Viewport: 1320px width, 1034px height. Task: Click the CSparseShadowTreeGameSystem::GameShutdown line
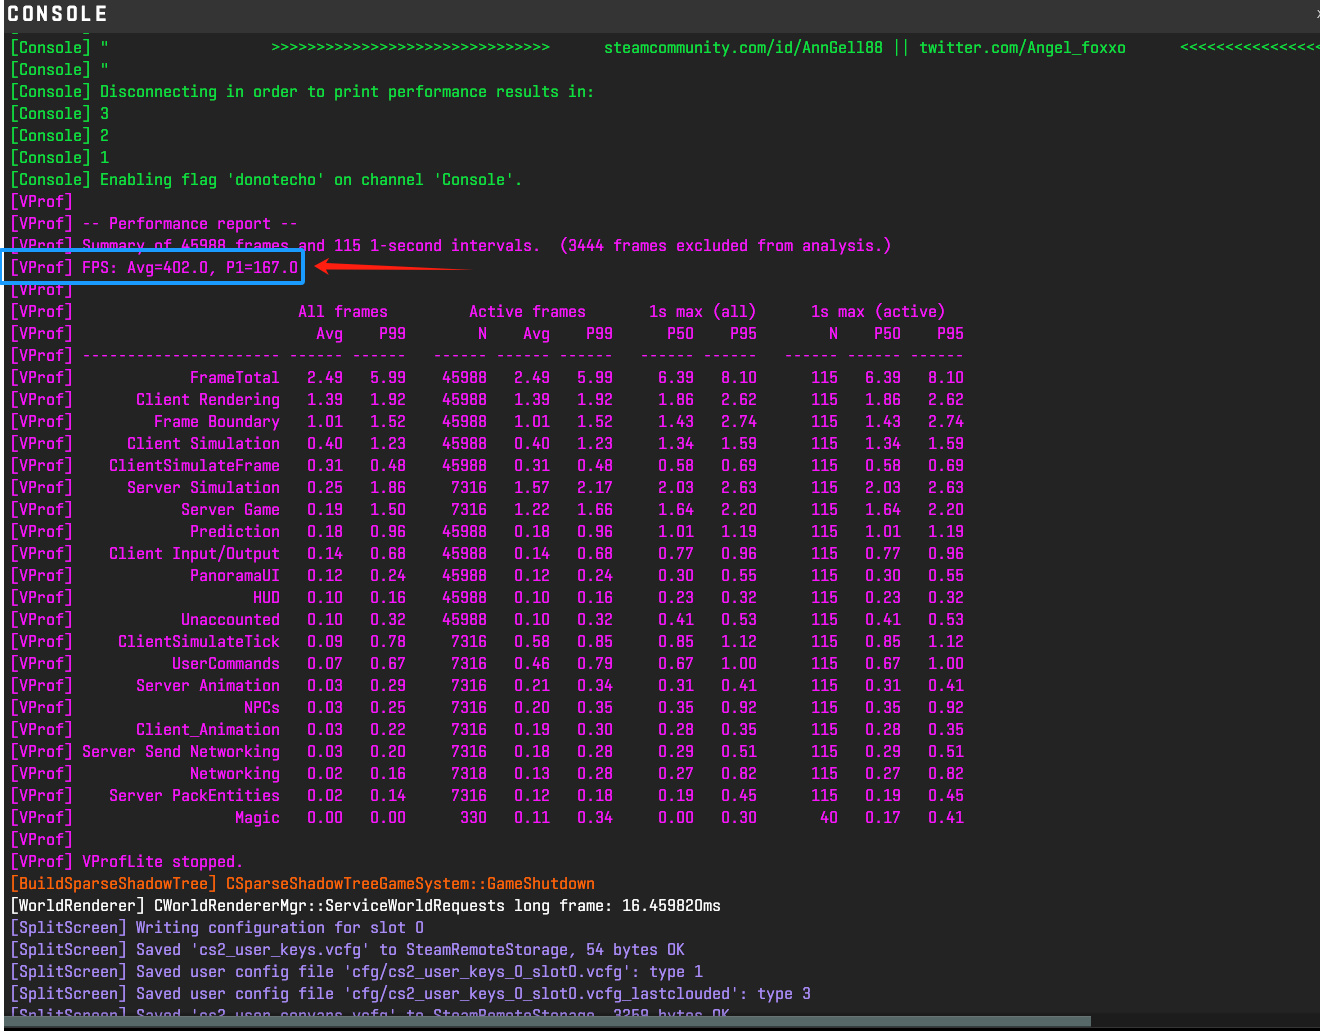(x=302, y=884)
